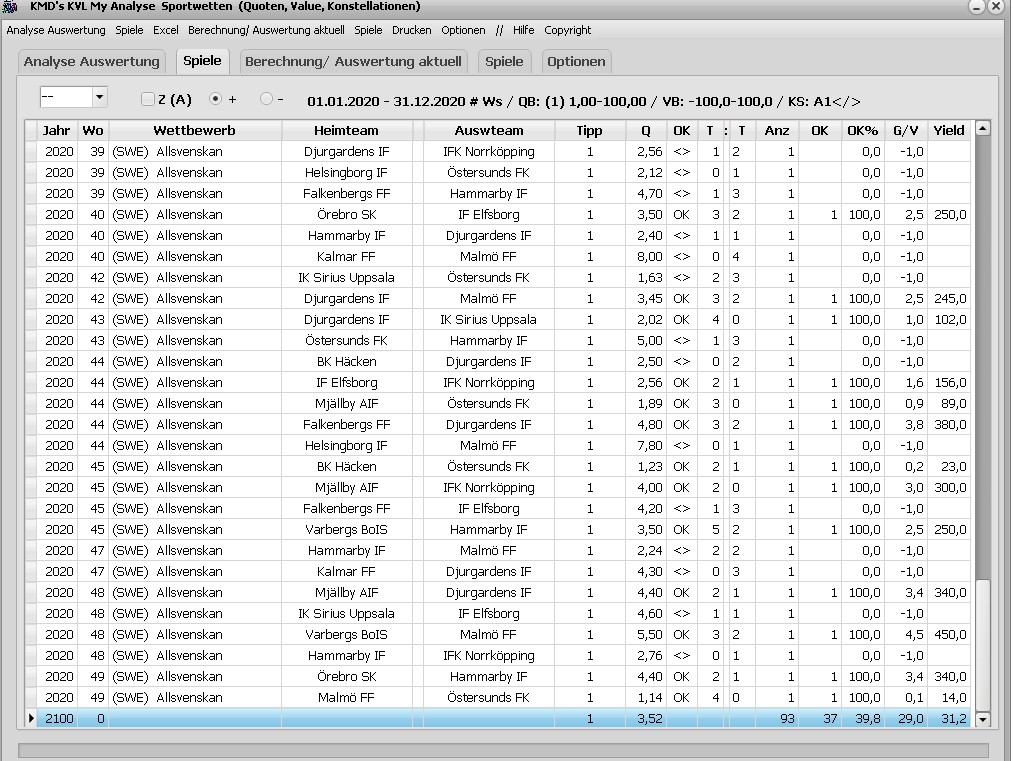
Task: Switch to the Berechnung/ Auswertung aktuell tab
Action: pos(353,62)
